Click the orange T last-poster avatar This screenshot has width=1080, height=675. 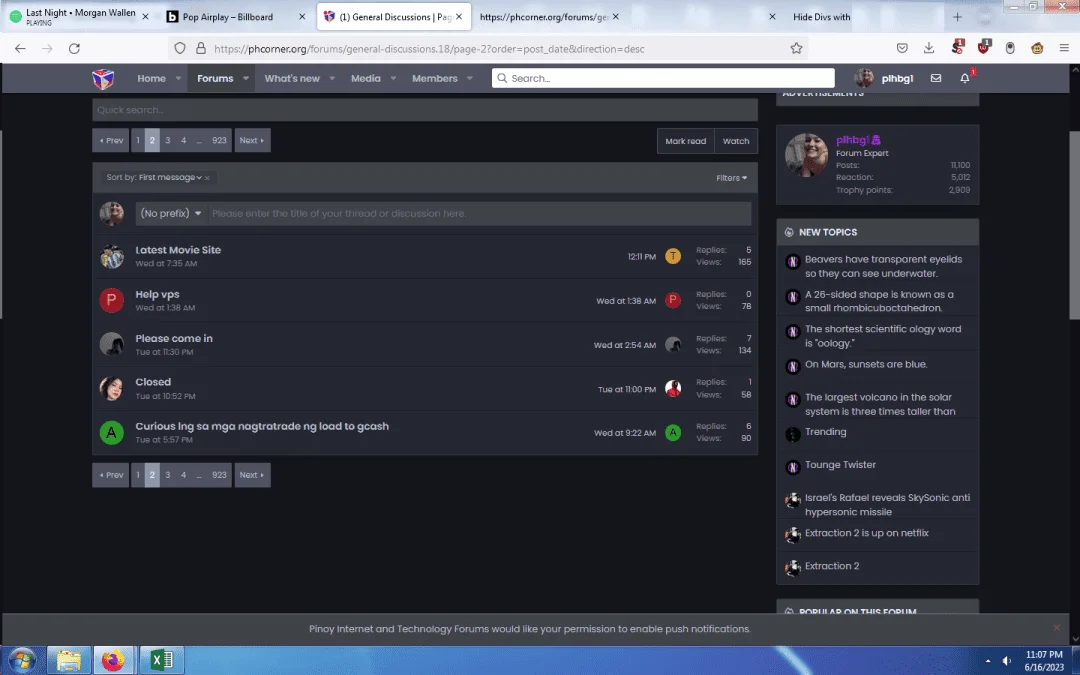673,256
